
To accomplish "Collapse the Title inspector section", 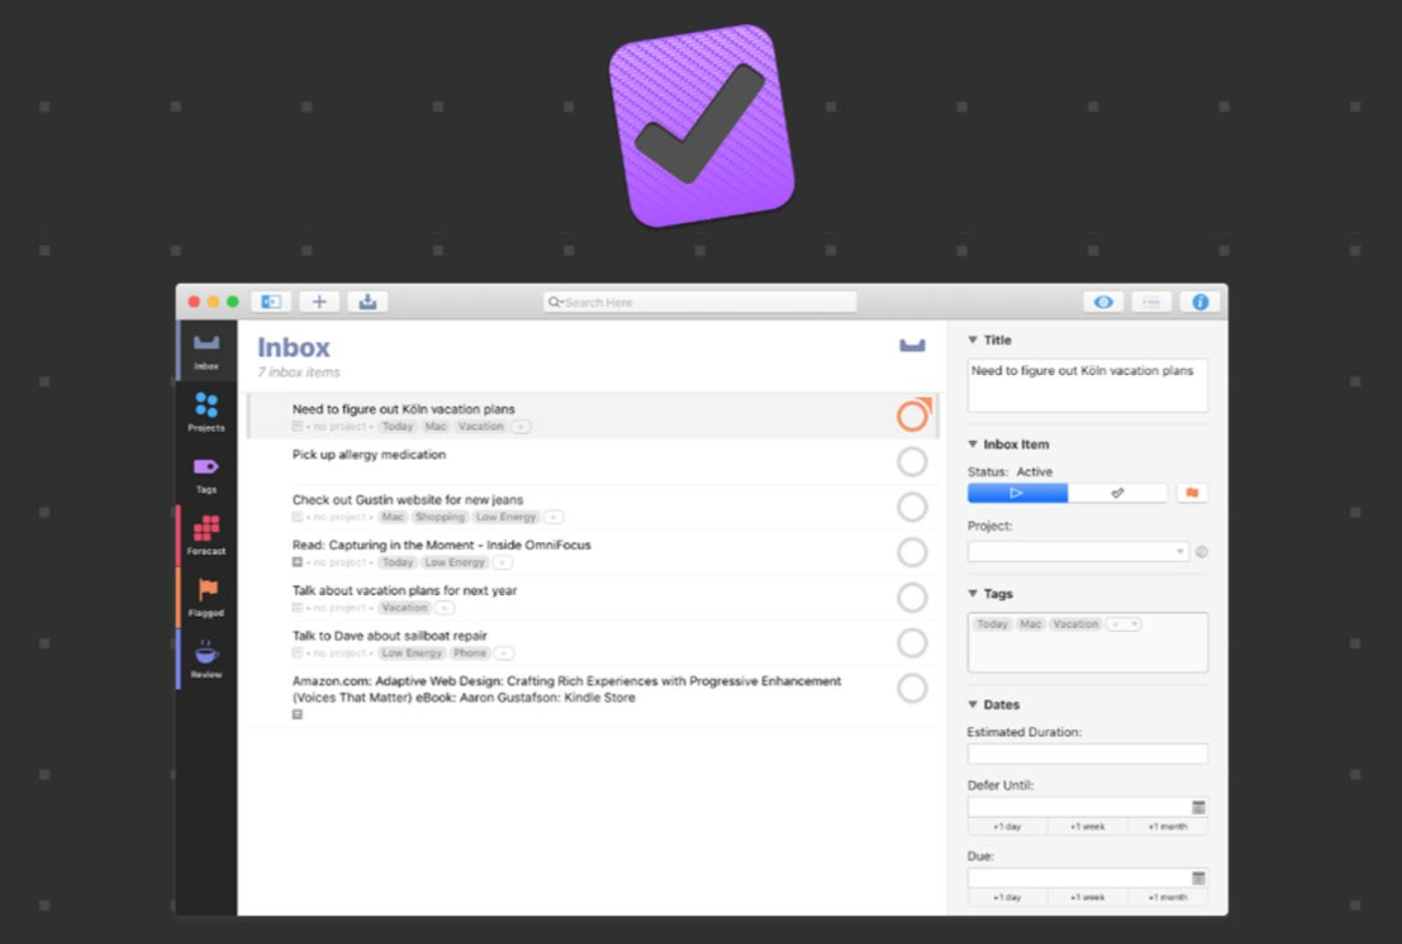I will coord(973,340).
